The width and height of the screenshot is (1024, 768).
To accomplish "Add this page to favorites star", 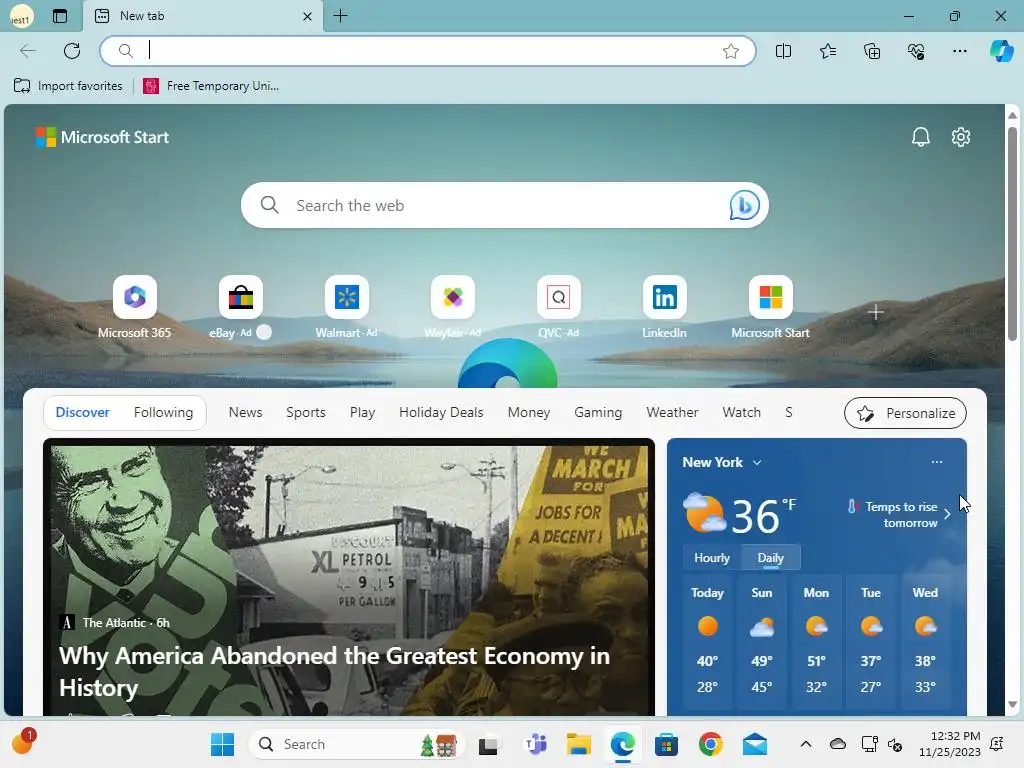I will point(731,51).
